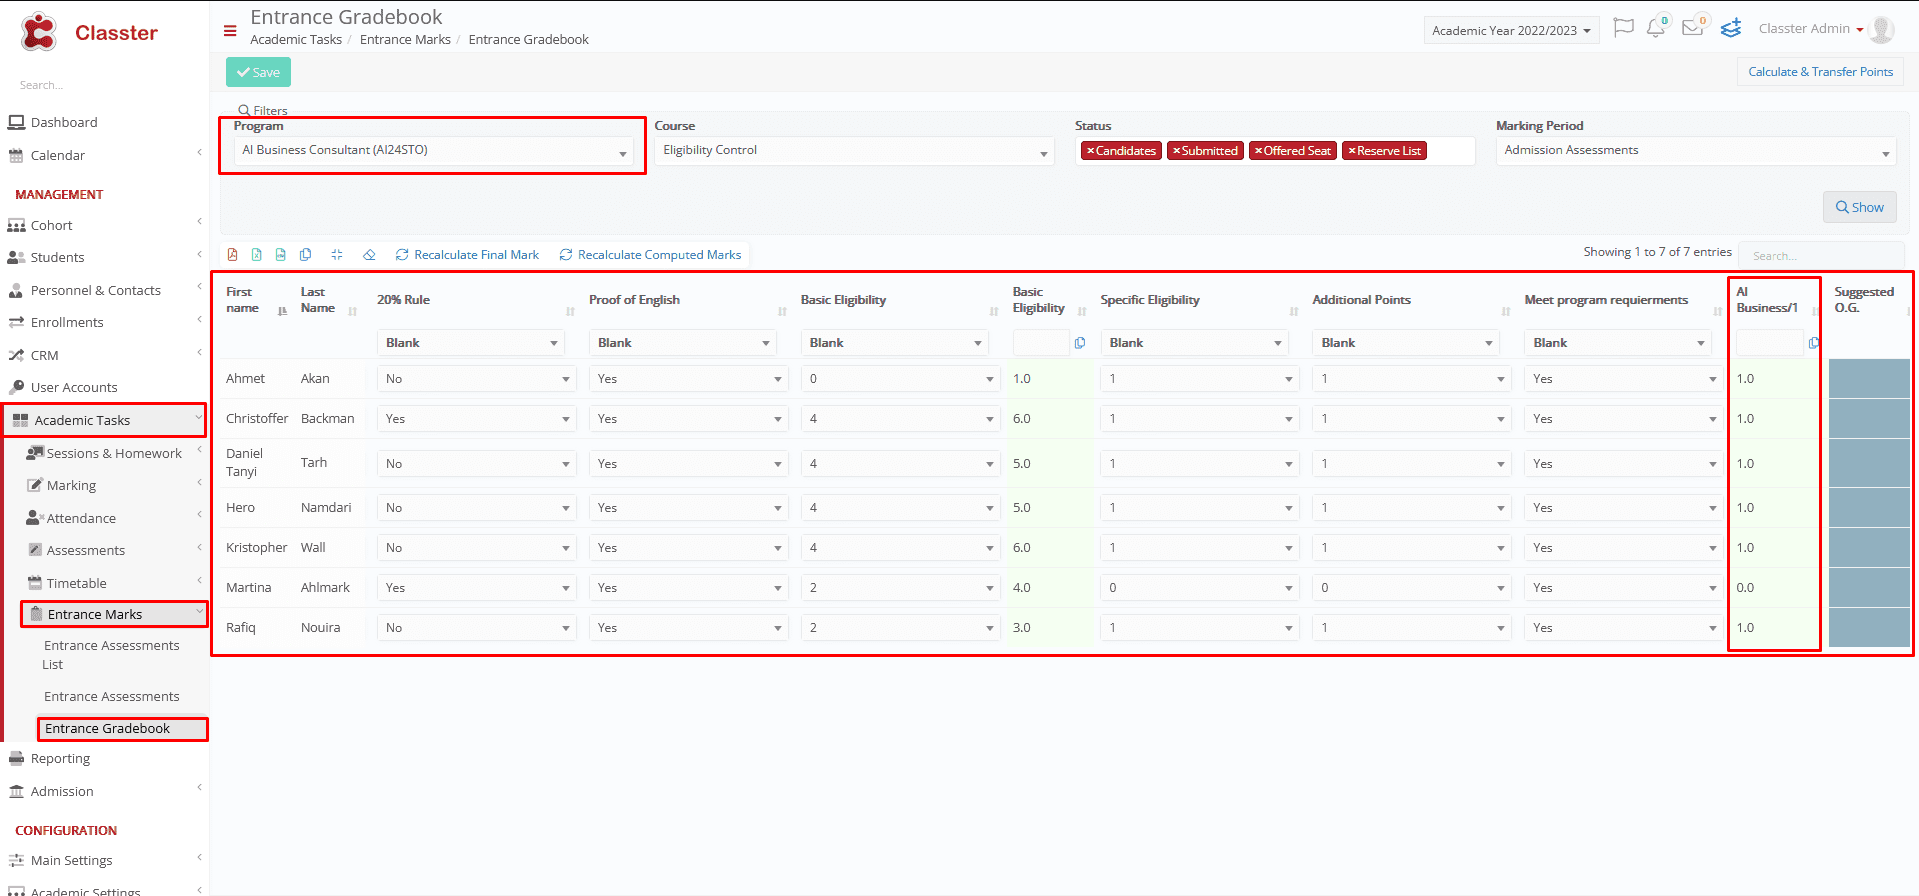Click the compress/collapse view icon in toolbar
This screenshot has width=1919, height=896.
337,255
